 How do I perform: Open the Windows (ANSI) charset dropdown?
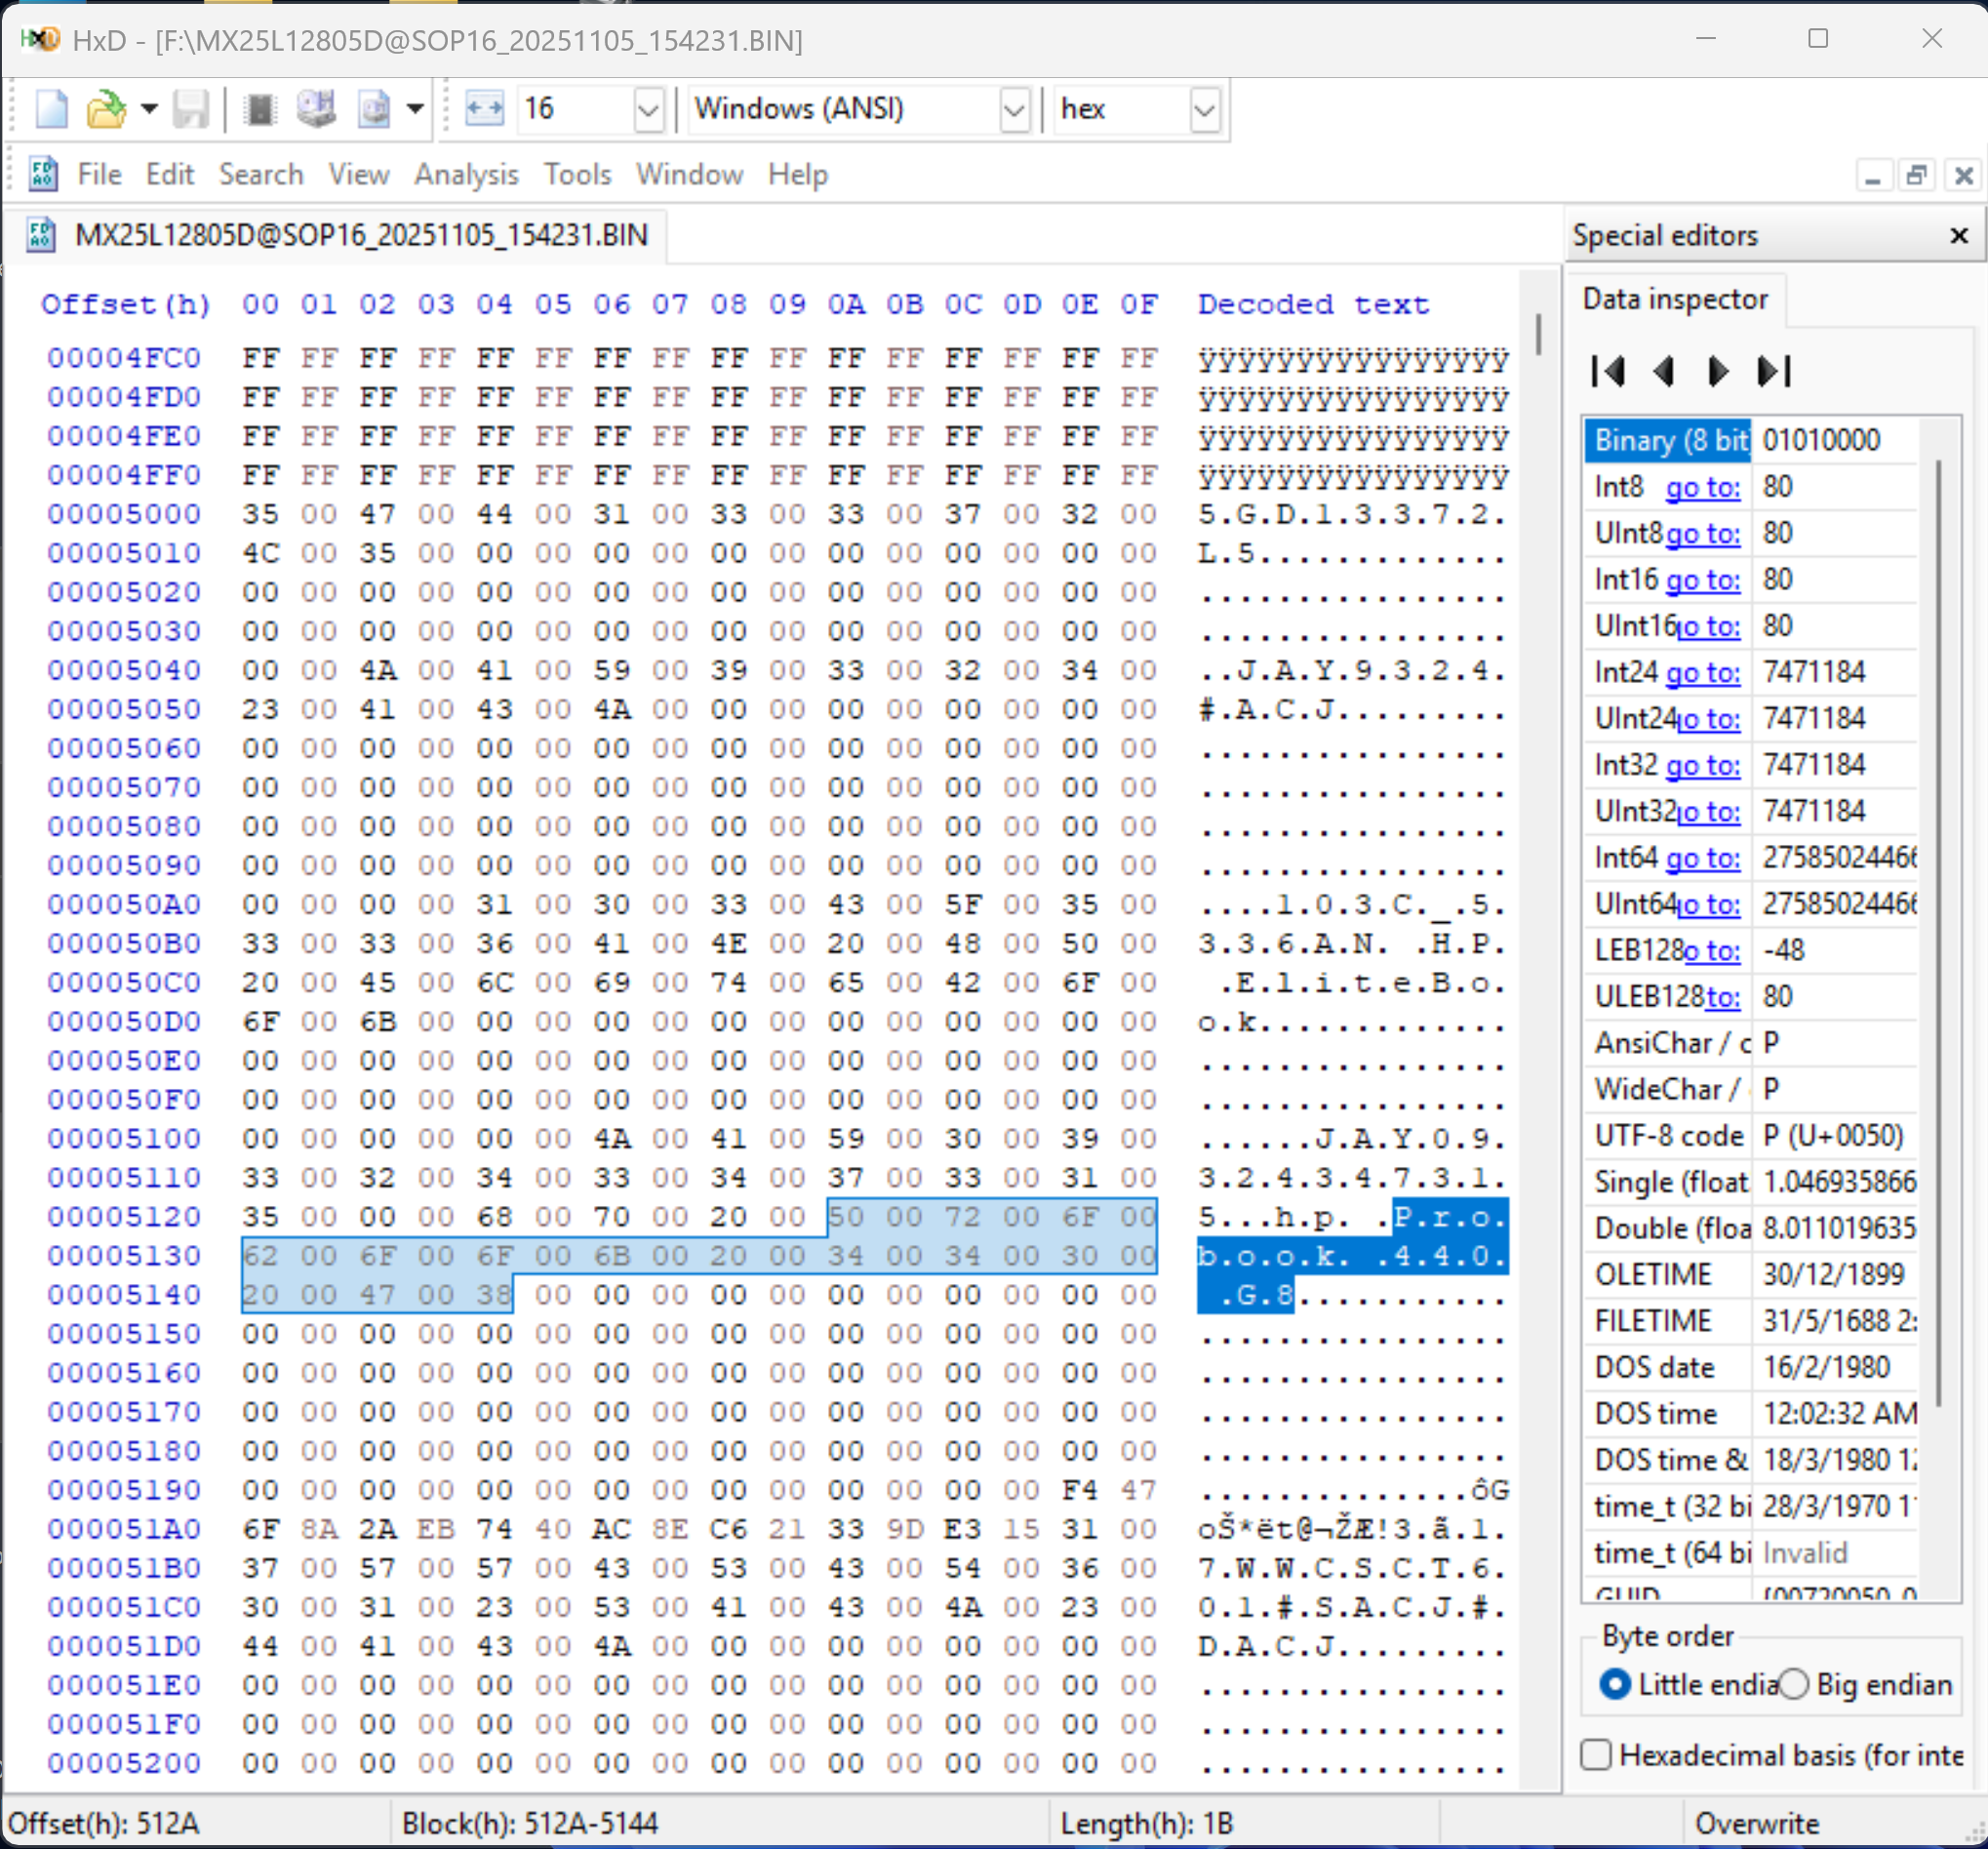tap(1014, 109)
